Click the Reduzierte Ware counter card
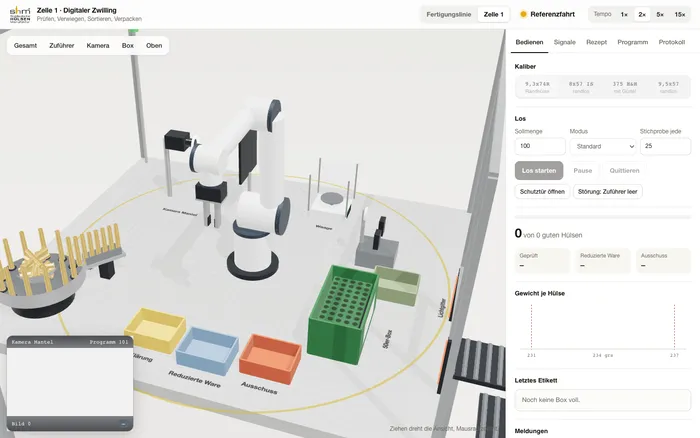Viewport: 700px width, 438px height. (603, 261)
